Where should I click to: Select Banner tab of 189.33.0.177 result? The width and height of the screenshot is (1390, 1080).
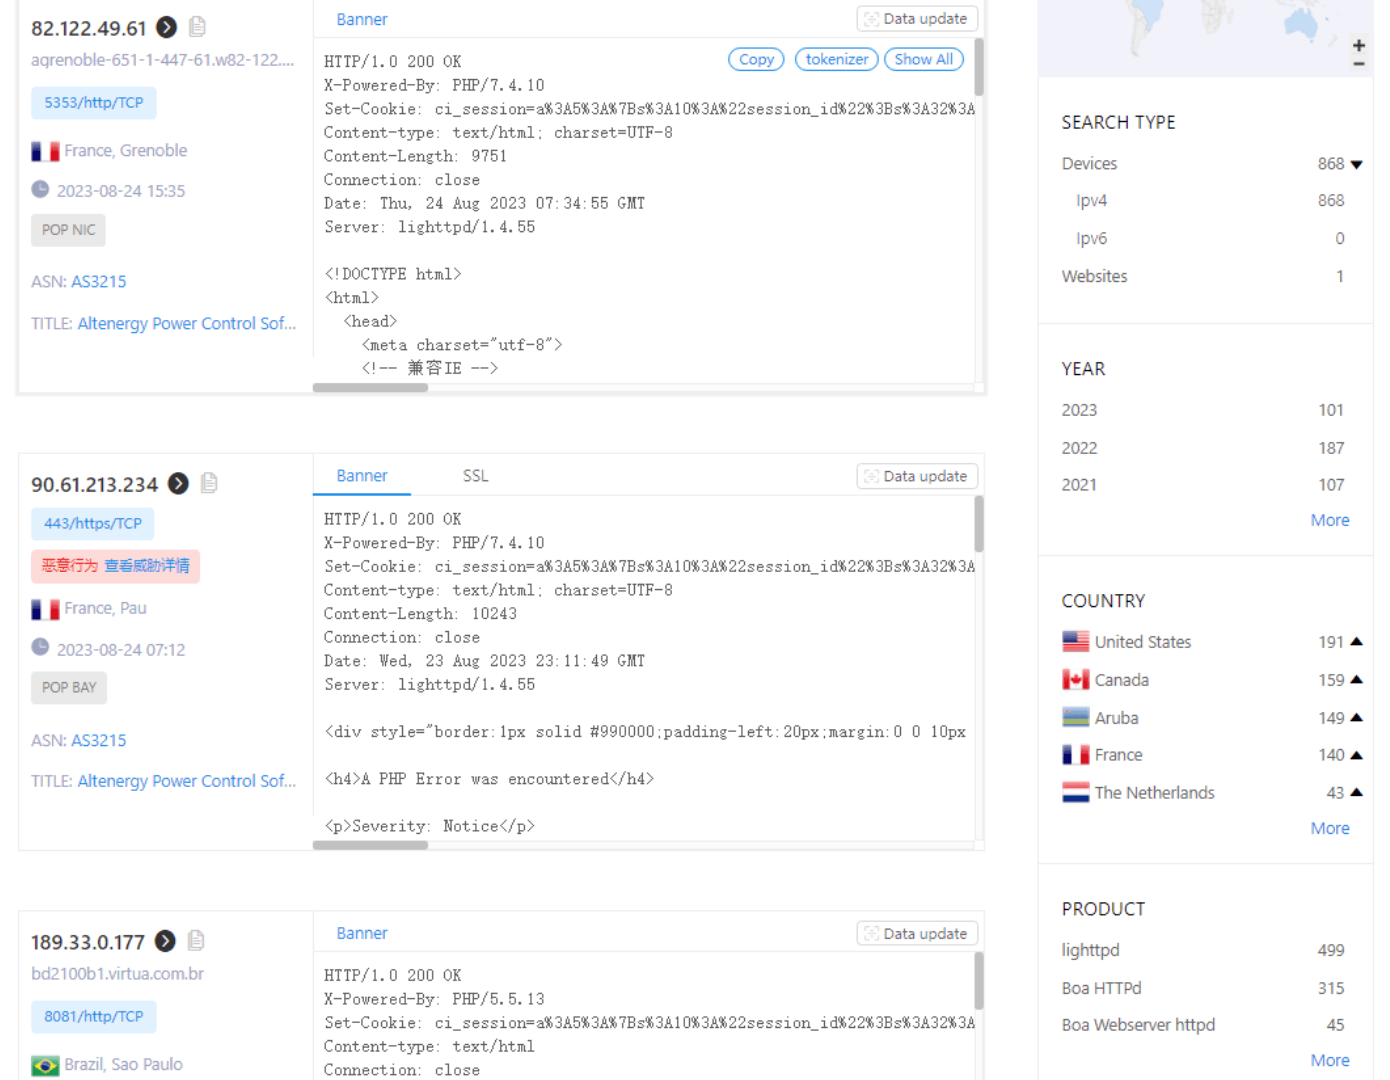coord(362,933)
